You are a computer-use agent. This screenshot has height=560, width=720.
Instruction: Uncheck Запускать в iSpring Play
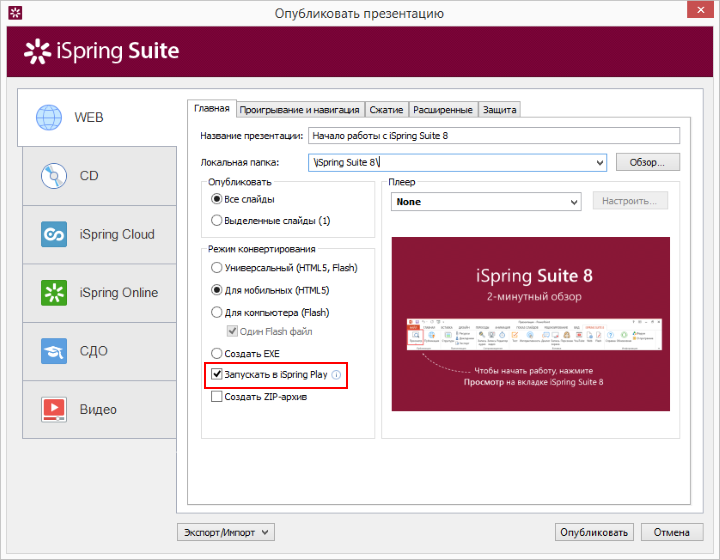[217, 374]
